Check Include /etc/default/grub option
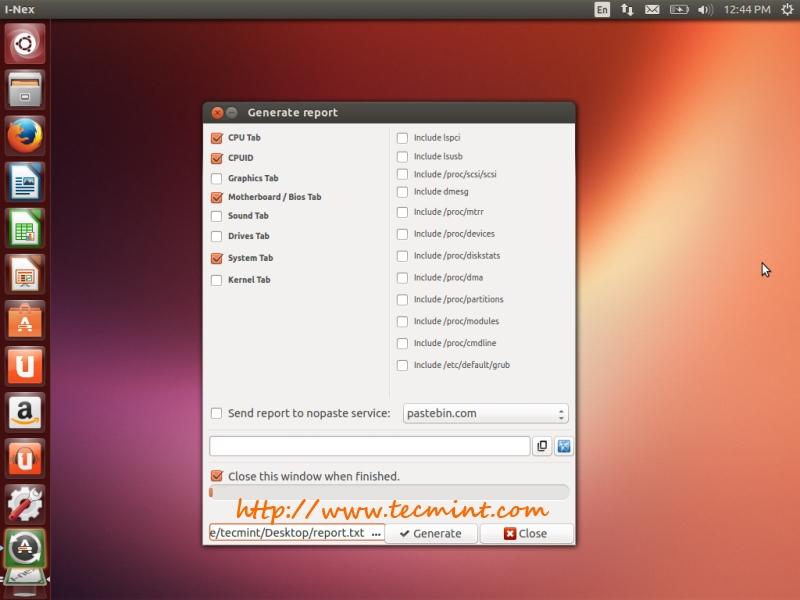Image resolution: width=800 pixels, height=600 pixels. (x=403, y=365)
